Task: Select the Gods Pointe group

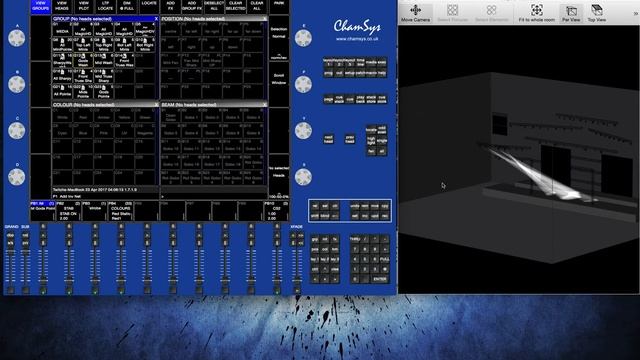Action: (104, 92)
